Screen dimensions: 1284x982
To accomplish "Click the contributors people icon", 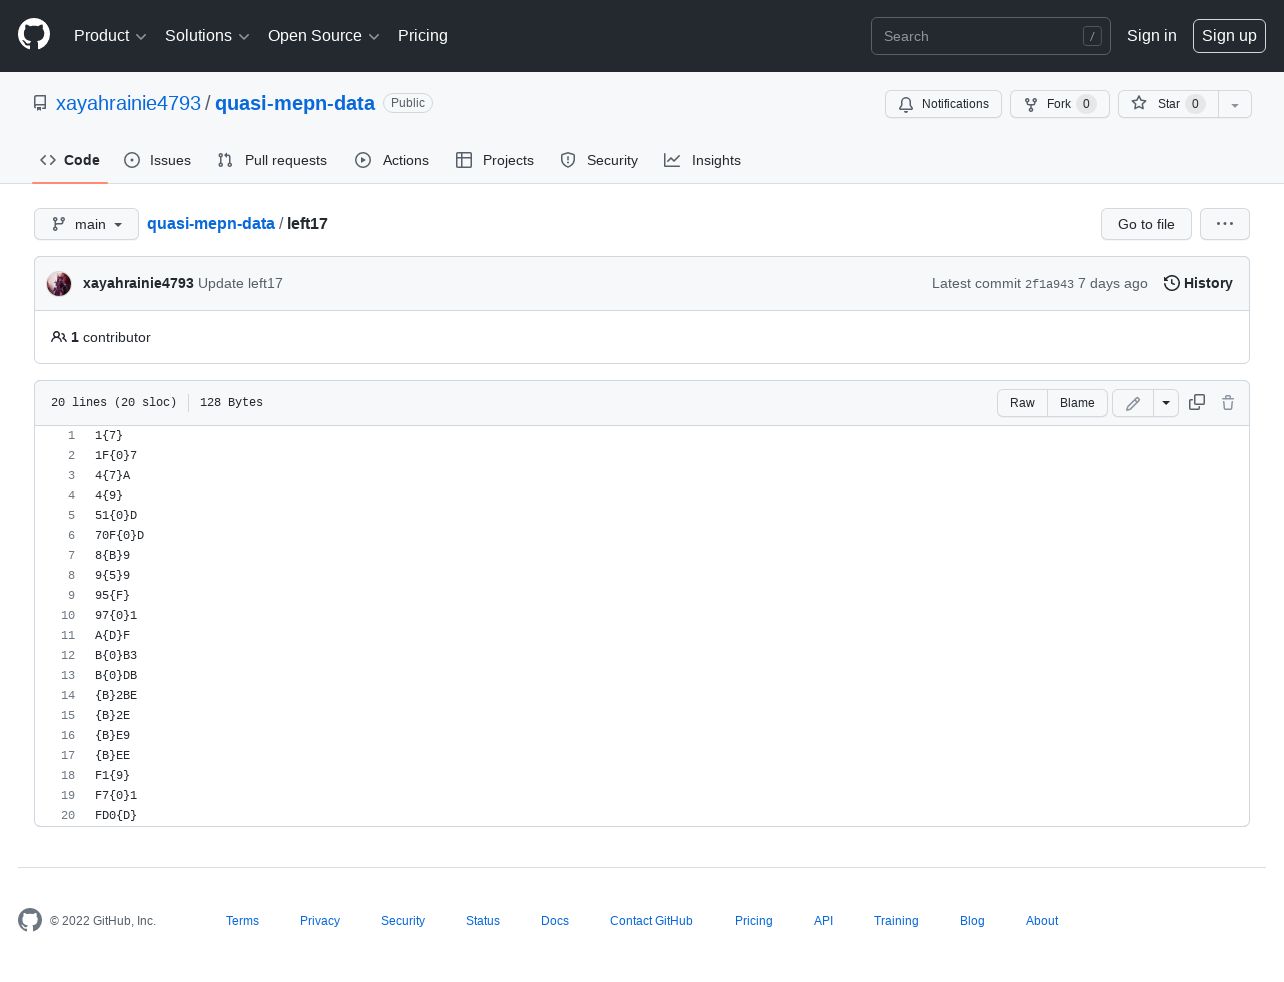I will click(x=59, y=337).
